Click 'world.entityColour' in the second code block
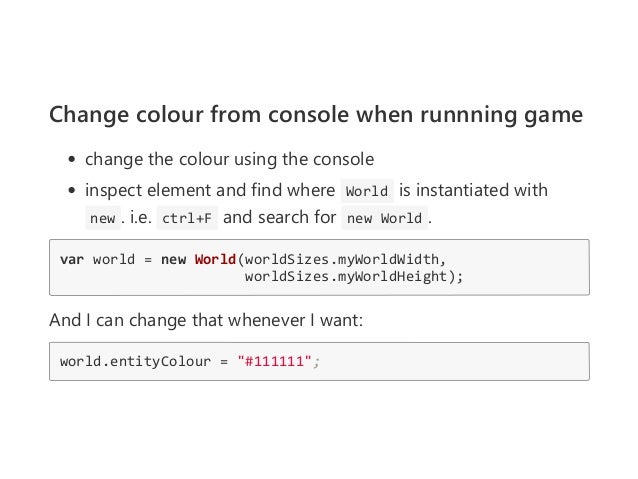Image resolution: width=638 pixels, height=479 pixels. [135, 361]
